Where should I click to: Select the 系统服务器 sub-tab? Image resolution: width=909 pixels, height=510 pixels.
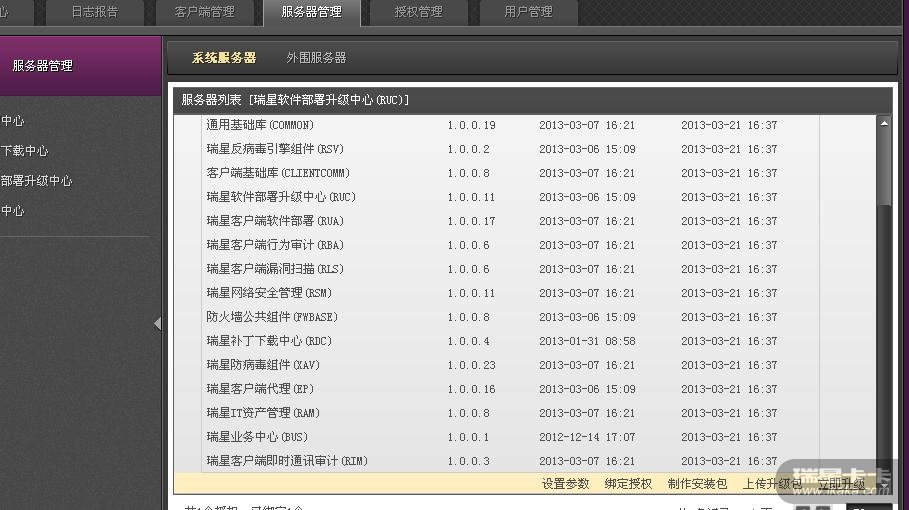click(x=224, y=58)
